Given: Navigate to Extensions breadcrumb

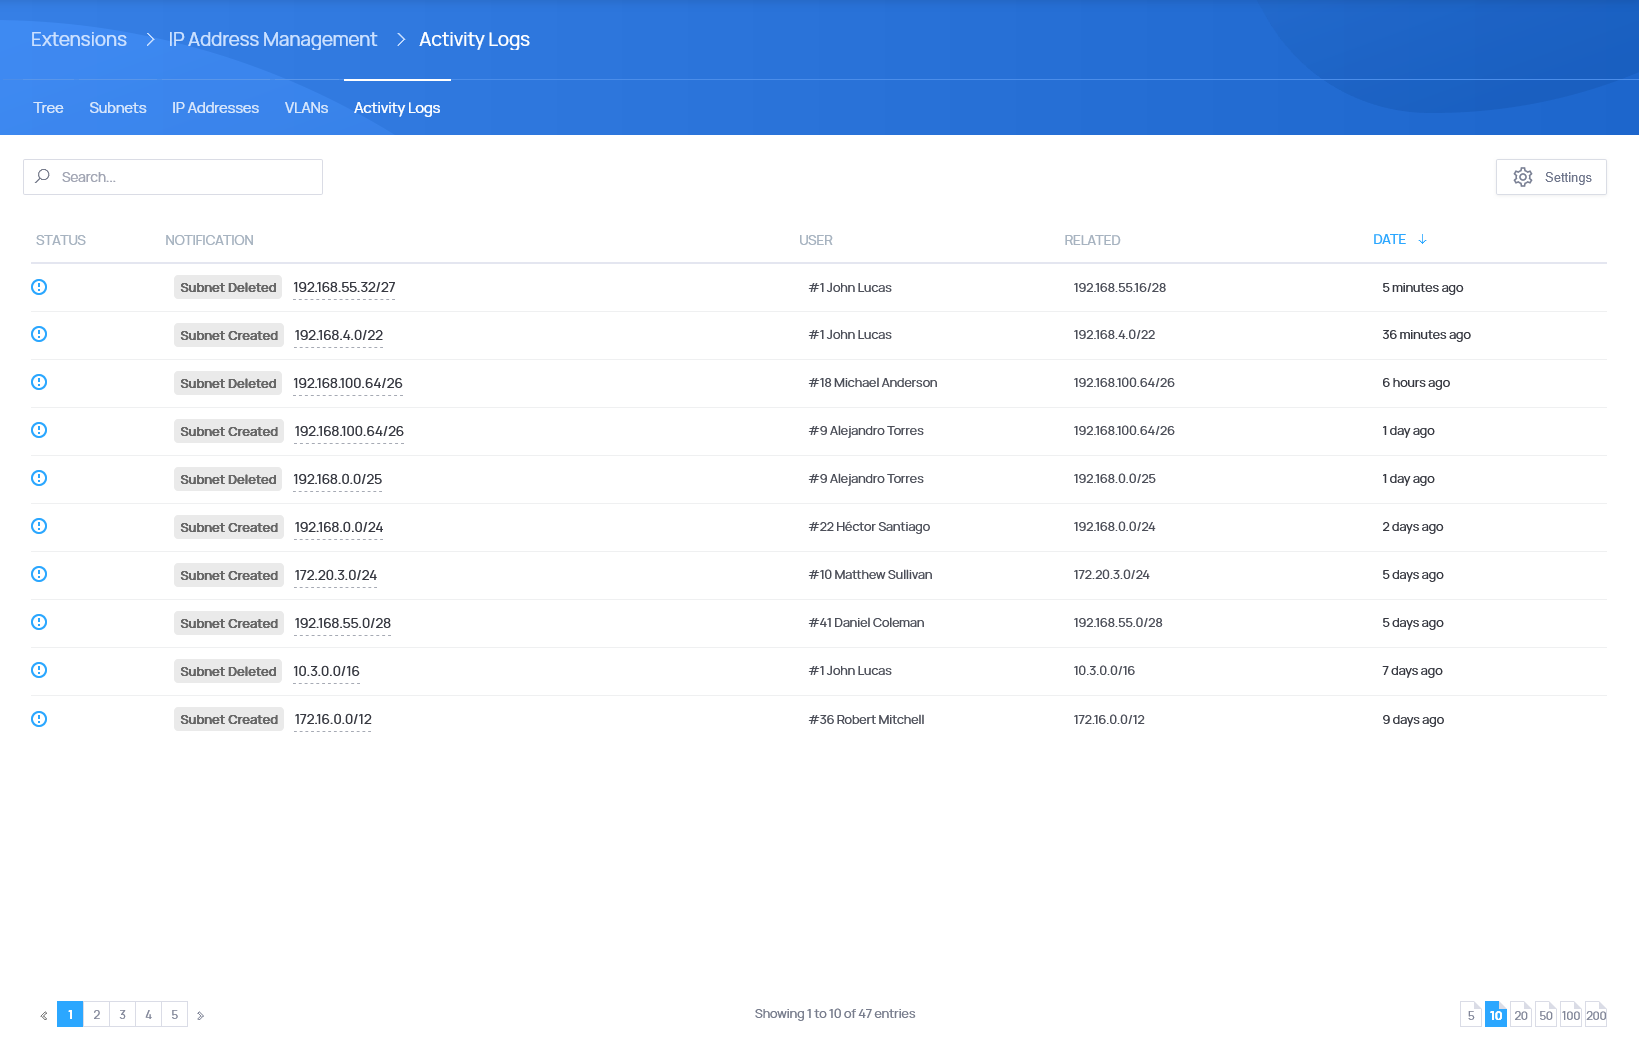Looking at the screenshot, I should pos(79,39).
